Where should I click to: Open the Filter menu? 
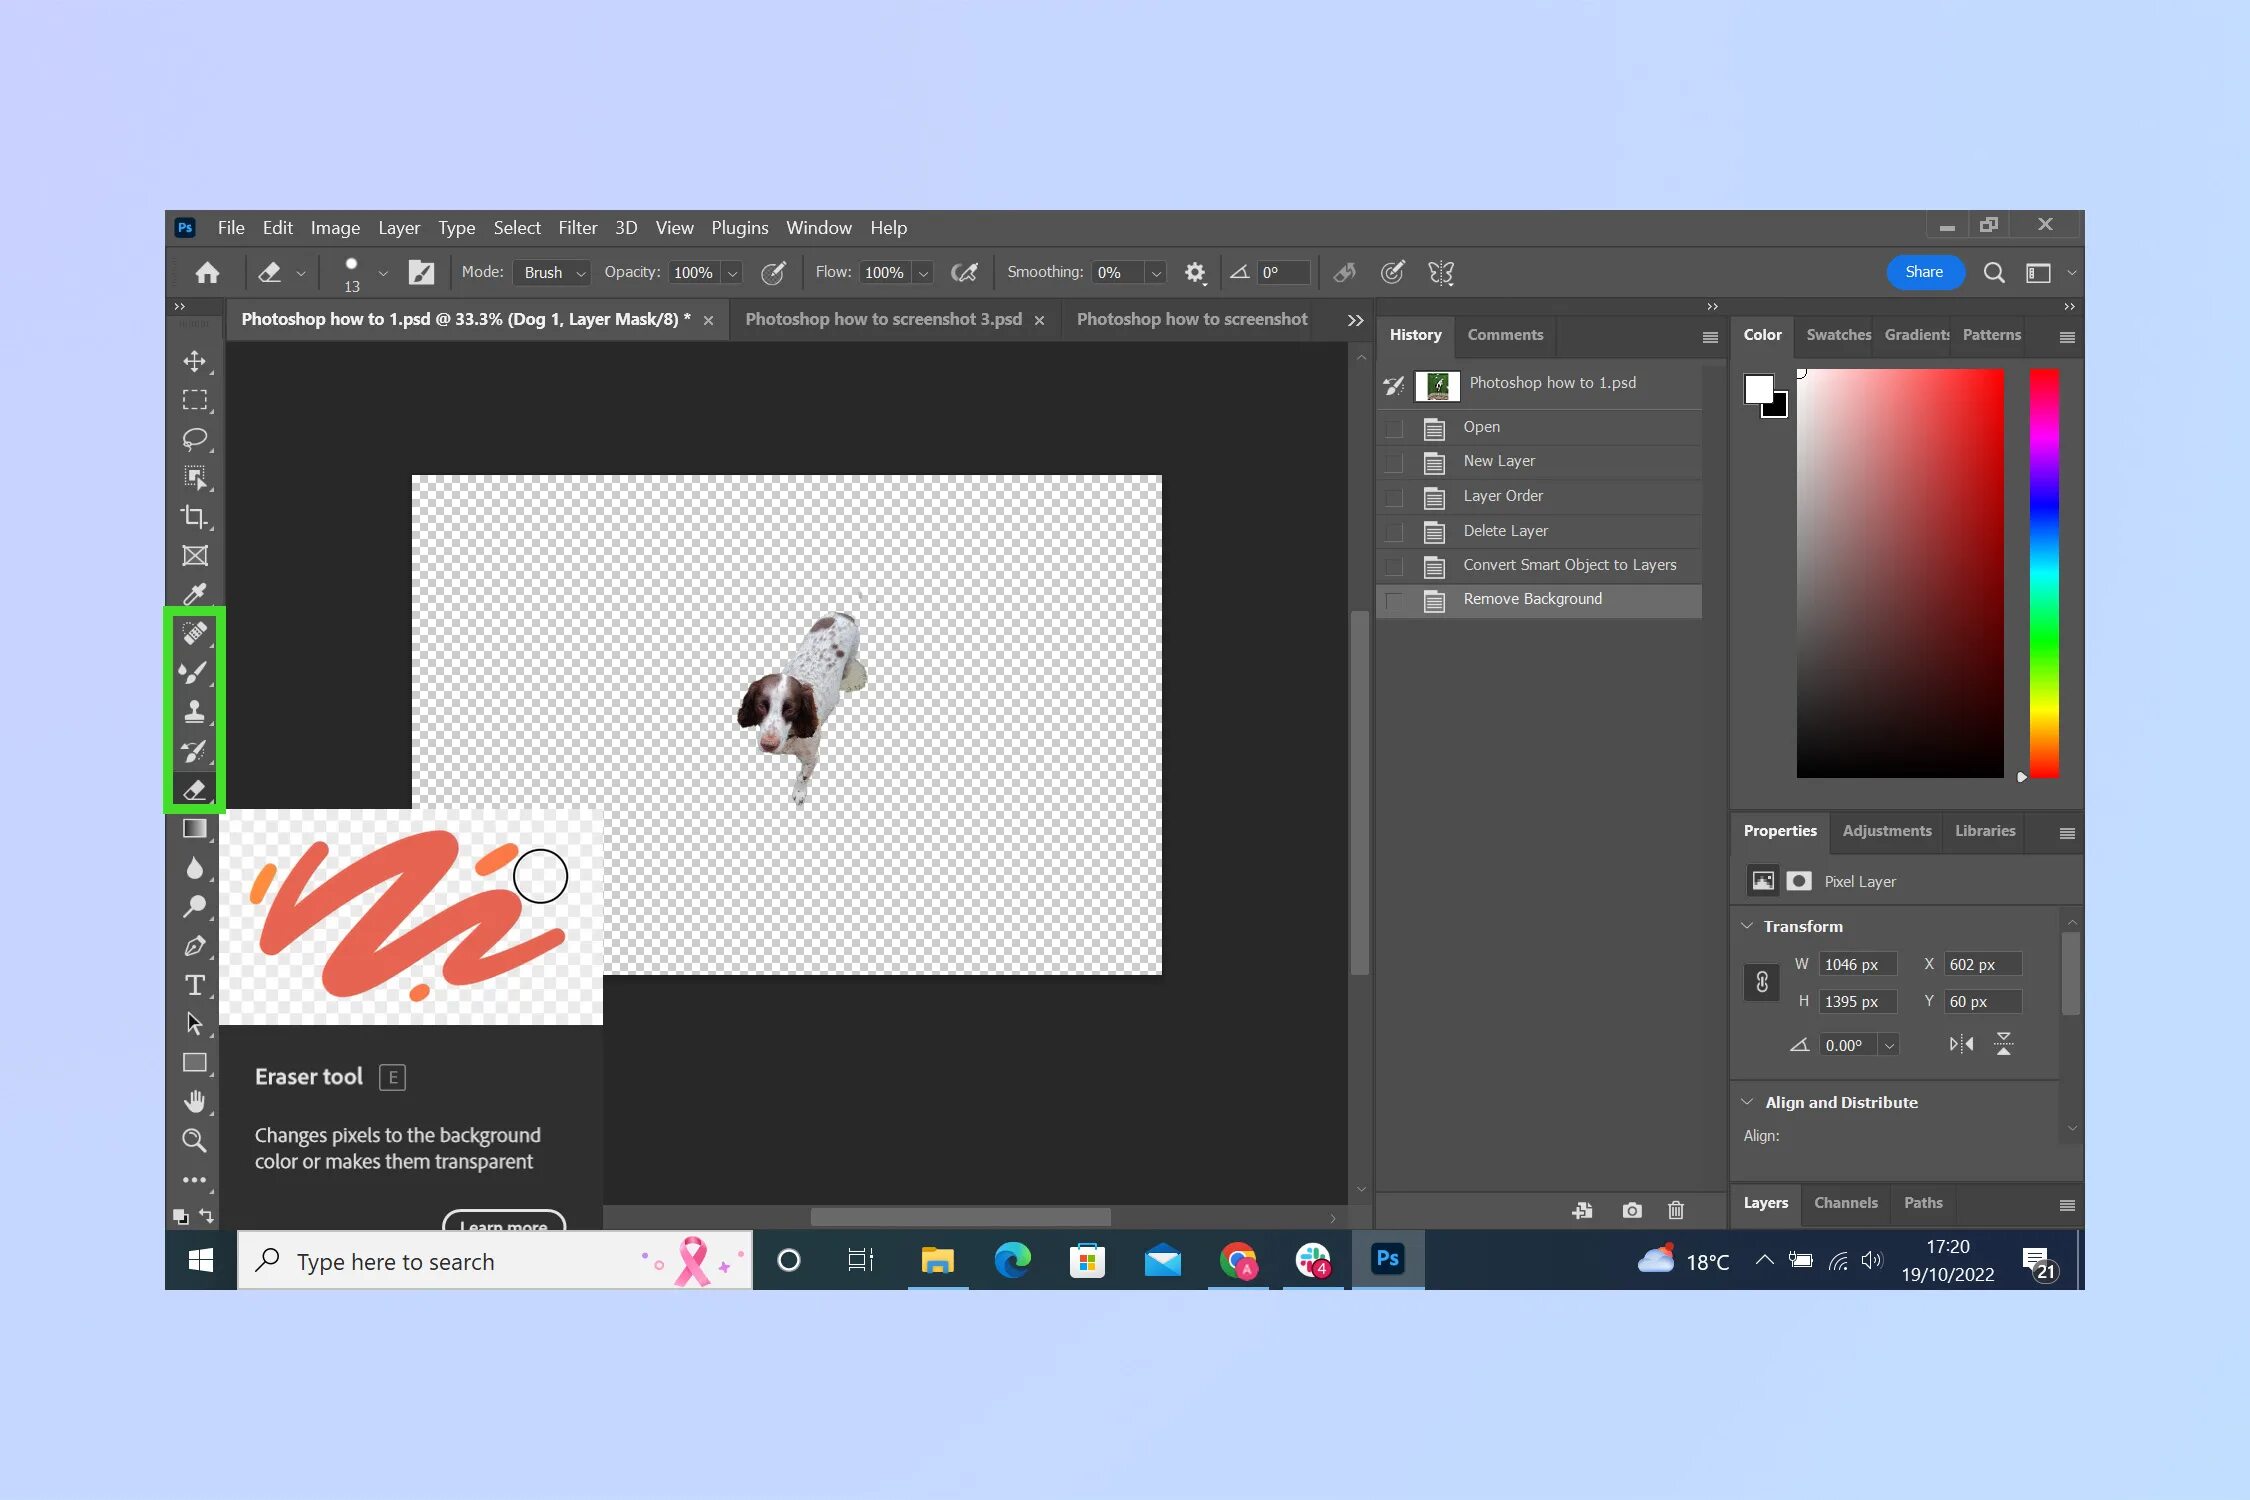click(578, 226)
